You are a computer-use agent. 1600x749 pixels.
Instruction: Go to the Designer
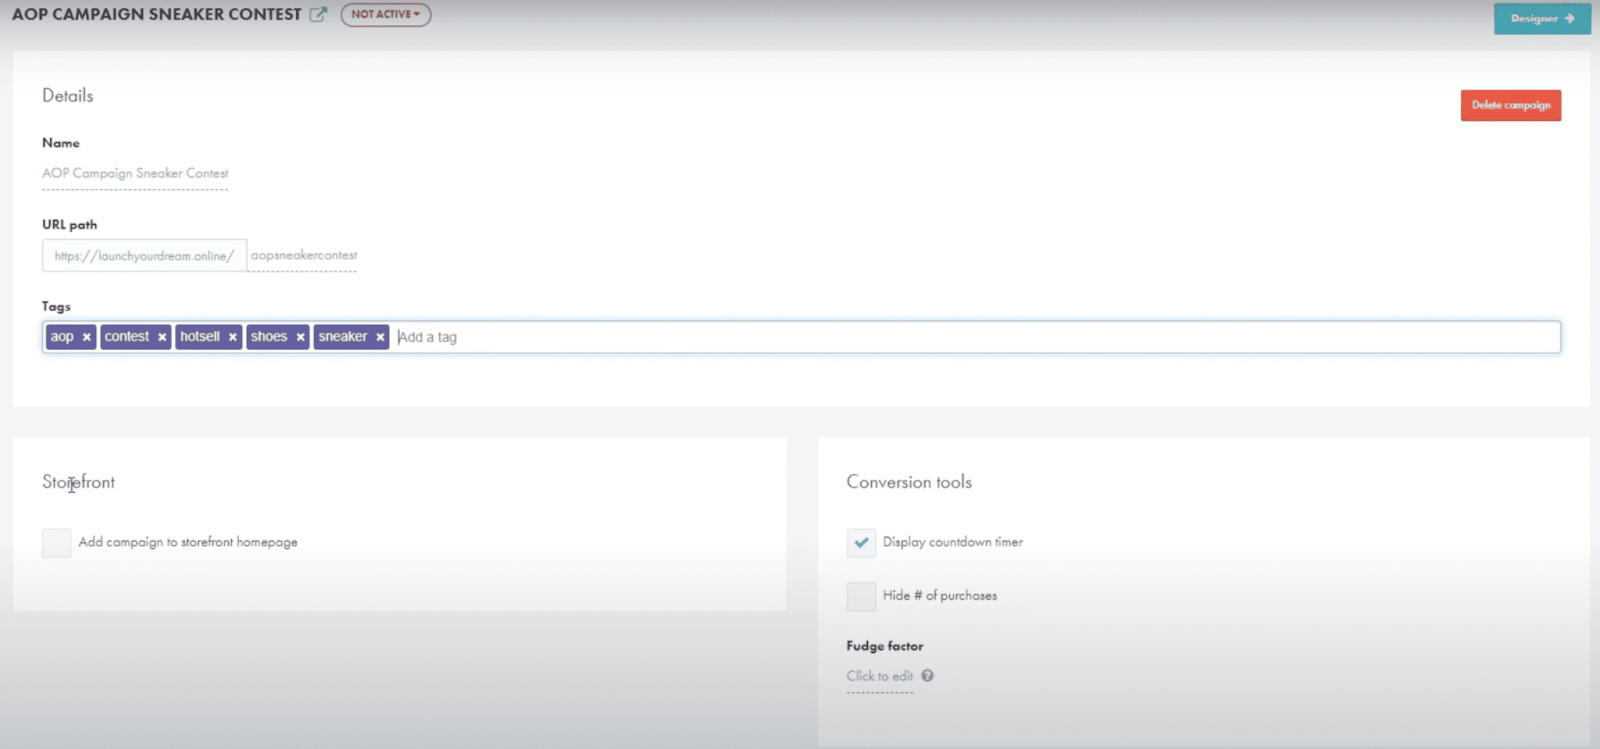[x=1542, y=19]
